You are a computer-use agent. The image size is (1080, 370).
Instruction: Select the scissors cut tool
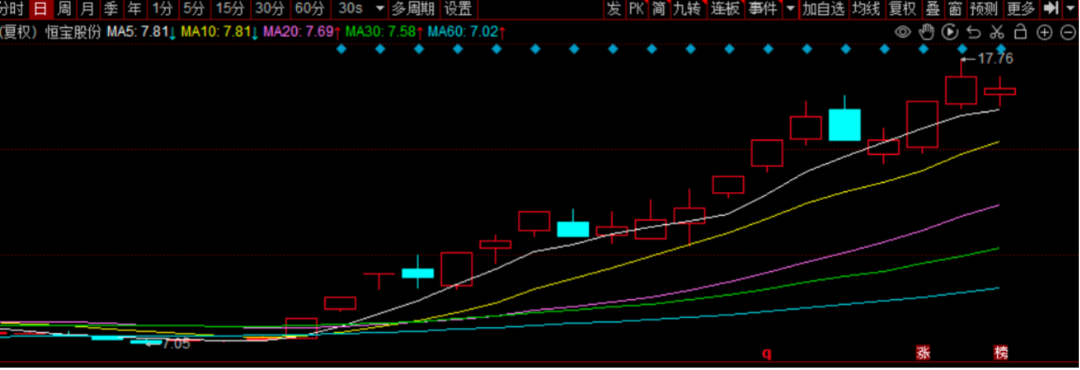[x=997, y=32]
